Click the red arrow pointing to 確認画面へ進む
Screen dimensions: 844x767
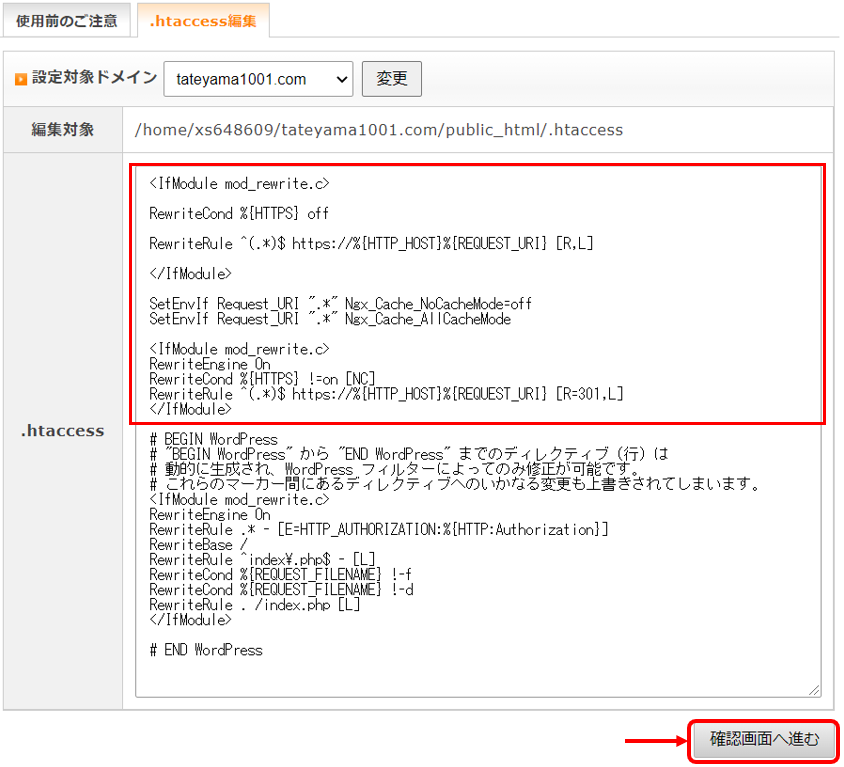click(654, 741)
